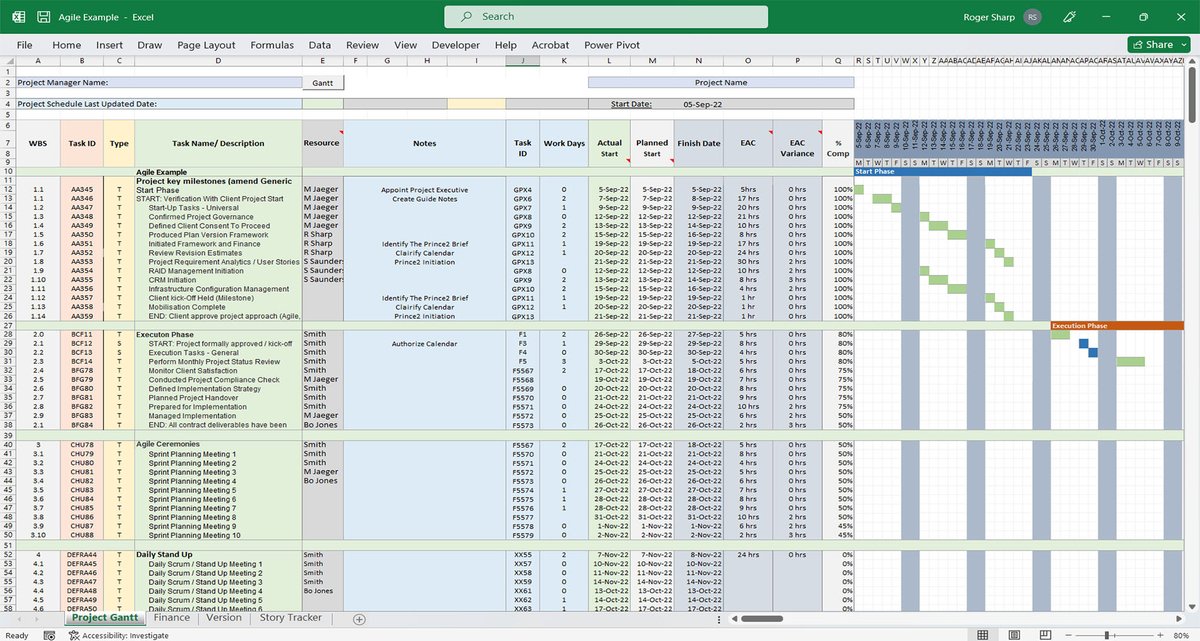Open the Home tab
1200x641 pixels.
click(x=67, y=45)
